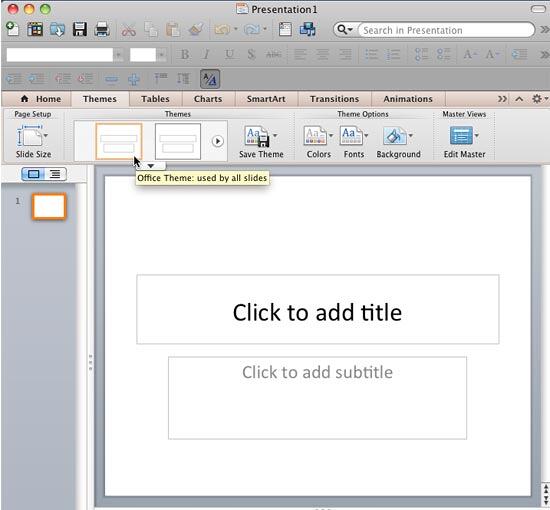The width and height of the screenshot is (550, 510).
Task: Click the Bold formatting icon
Action: click(185, 54)
